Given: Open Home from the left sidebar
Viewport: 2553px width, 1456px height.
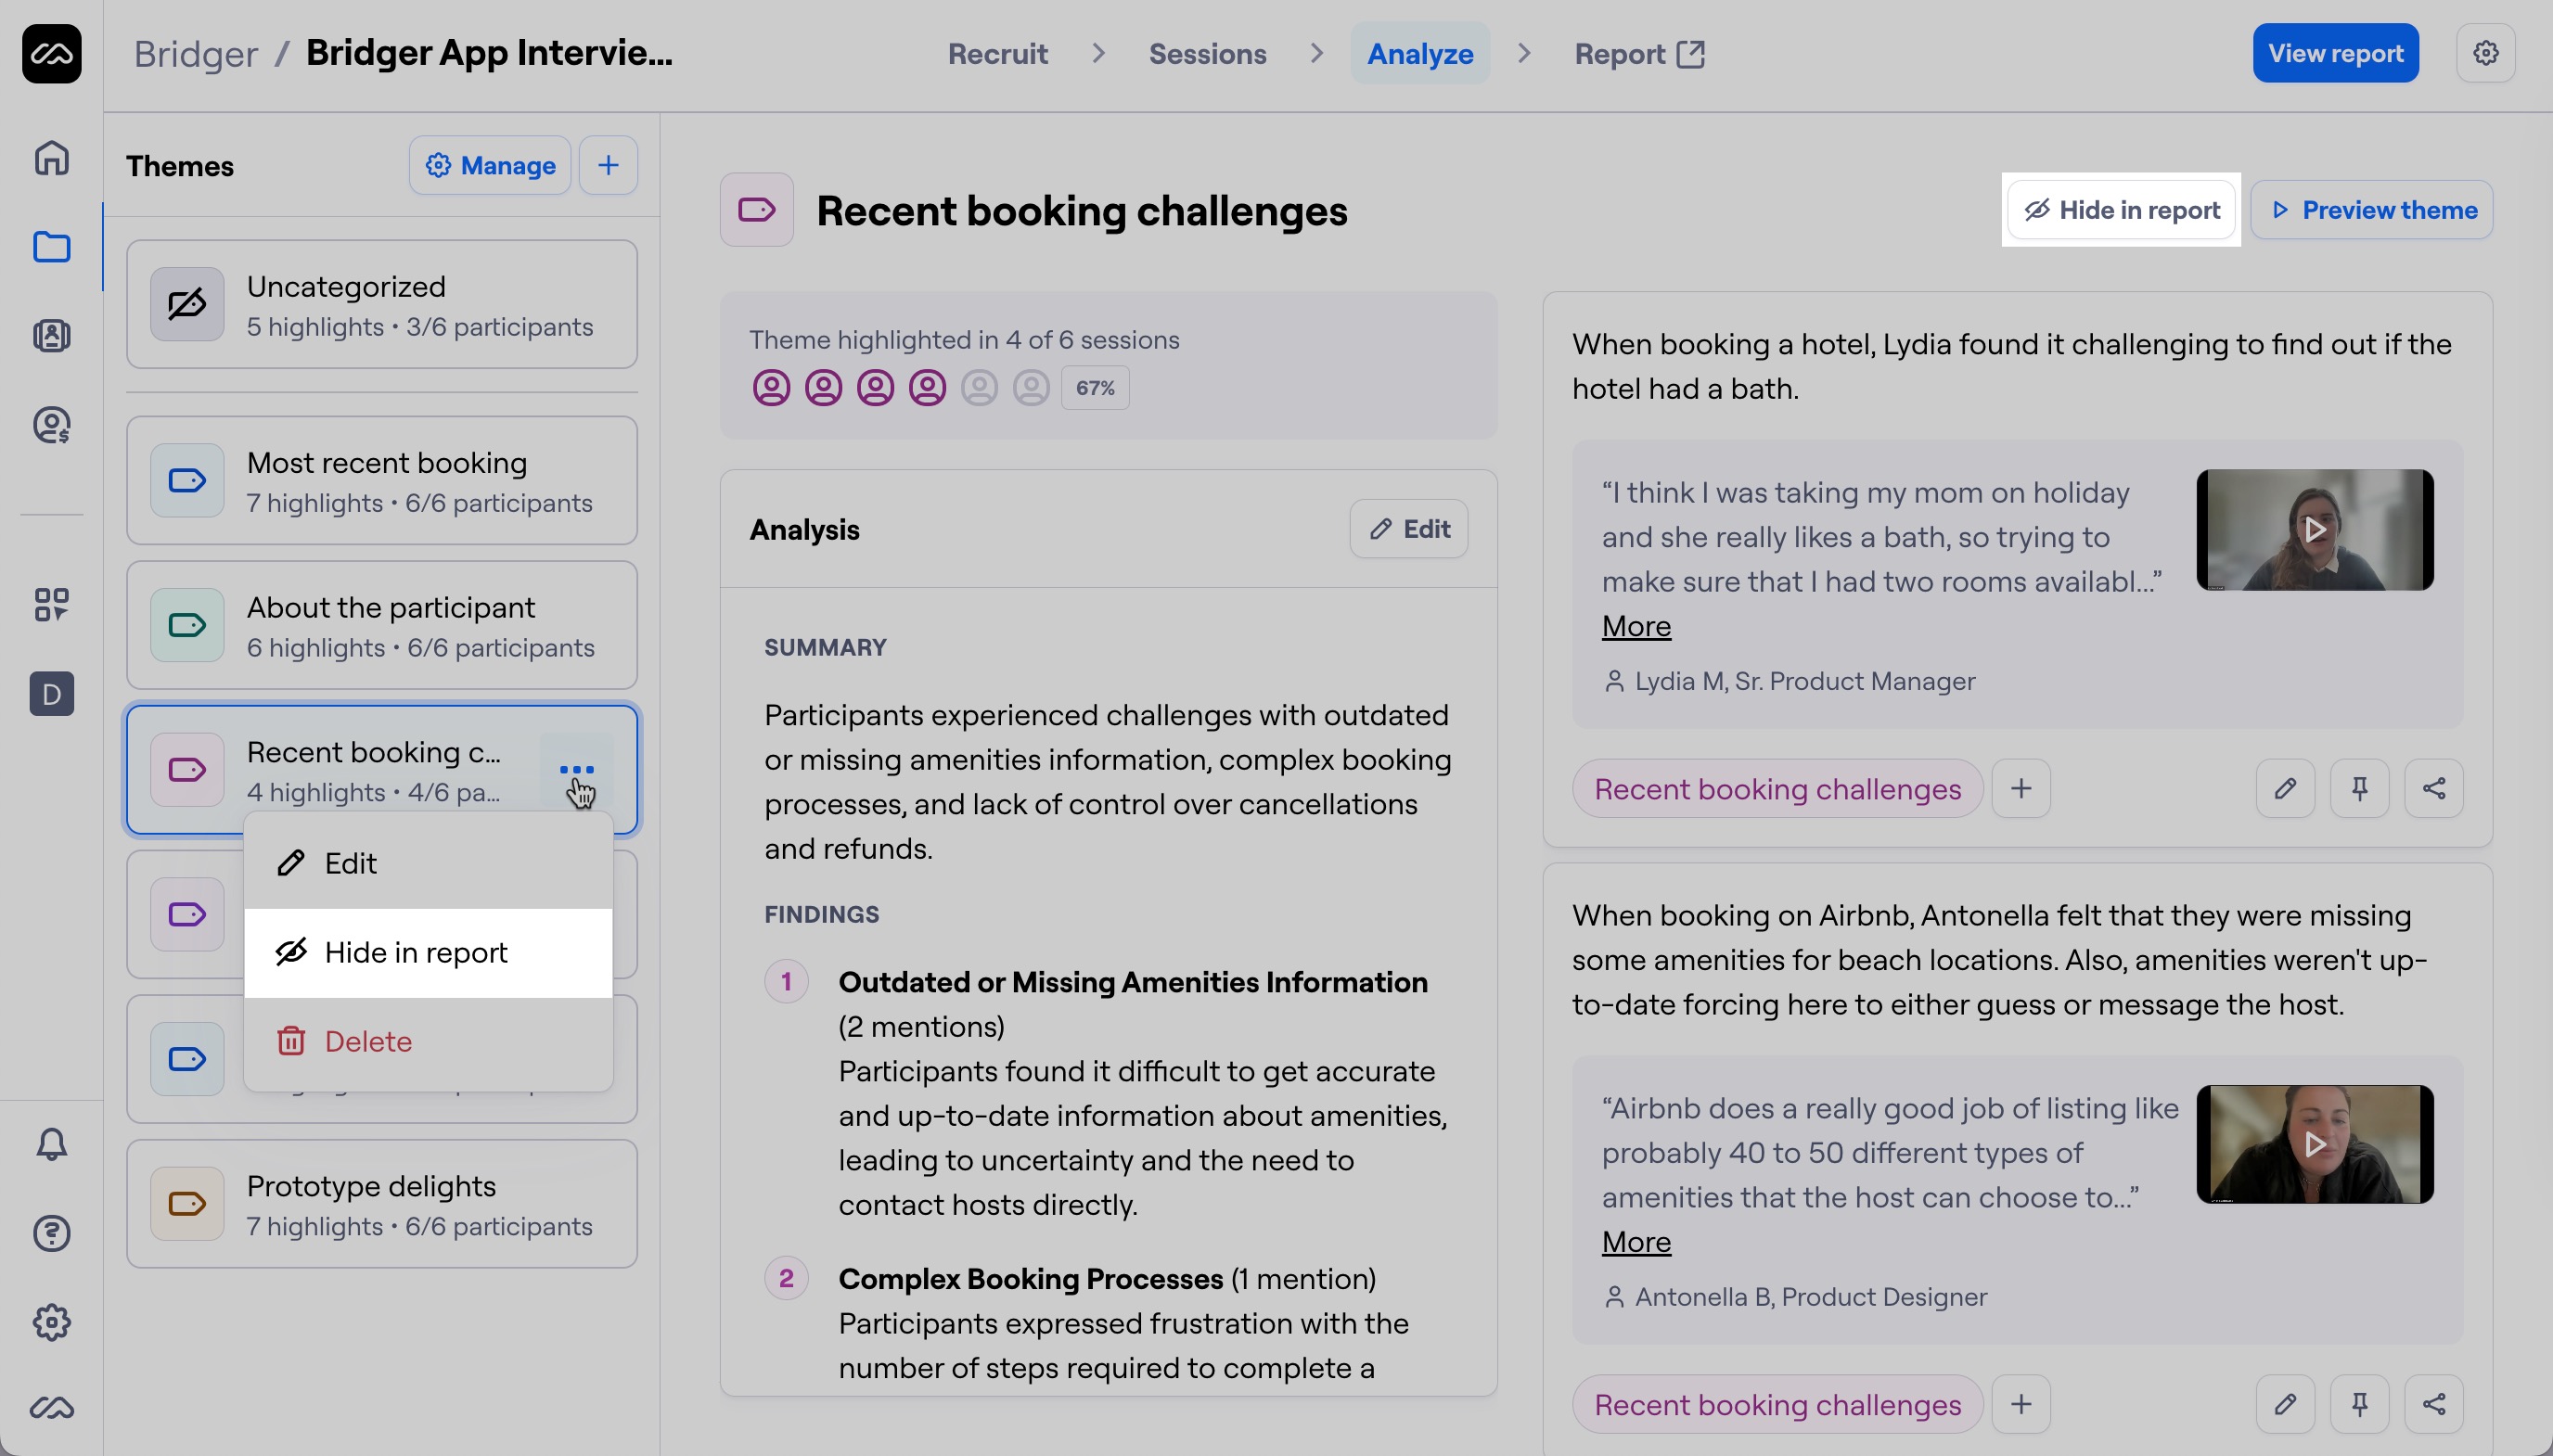Looking at the screenshot, I should [x=51, y=158].
